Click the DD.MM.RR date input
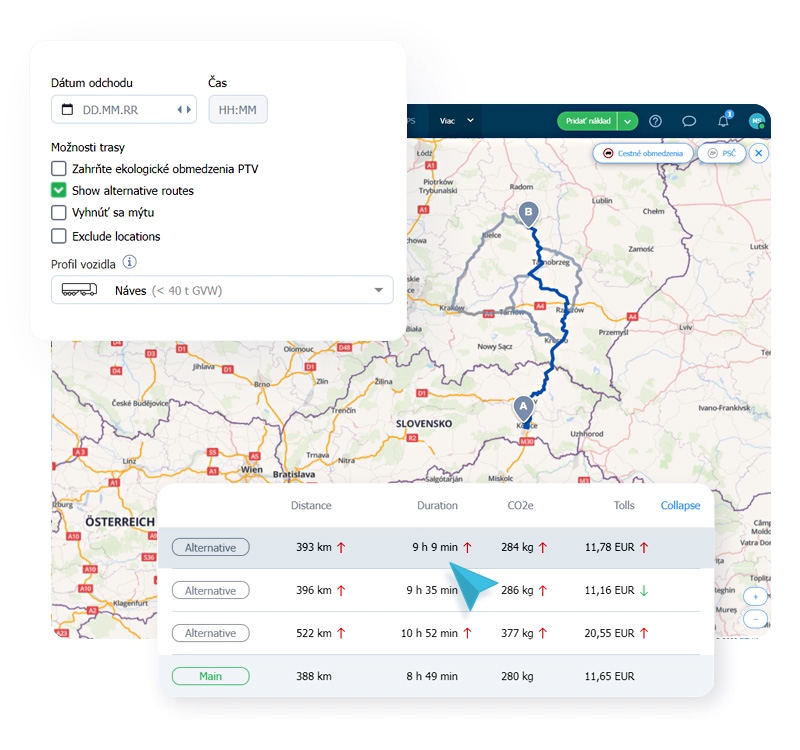This screenshot has height=750, width=800. pos(124,109)
